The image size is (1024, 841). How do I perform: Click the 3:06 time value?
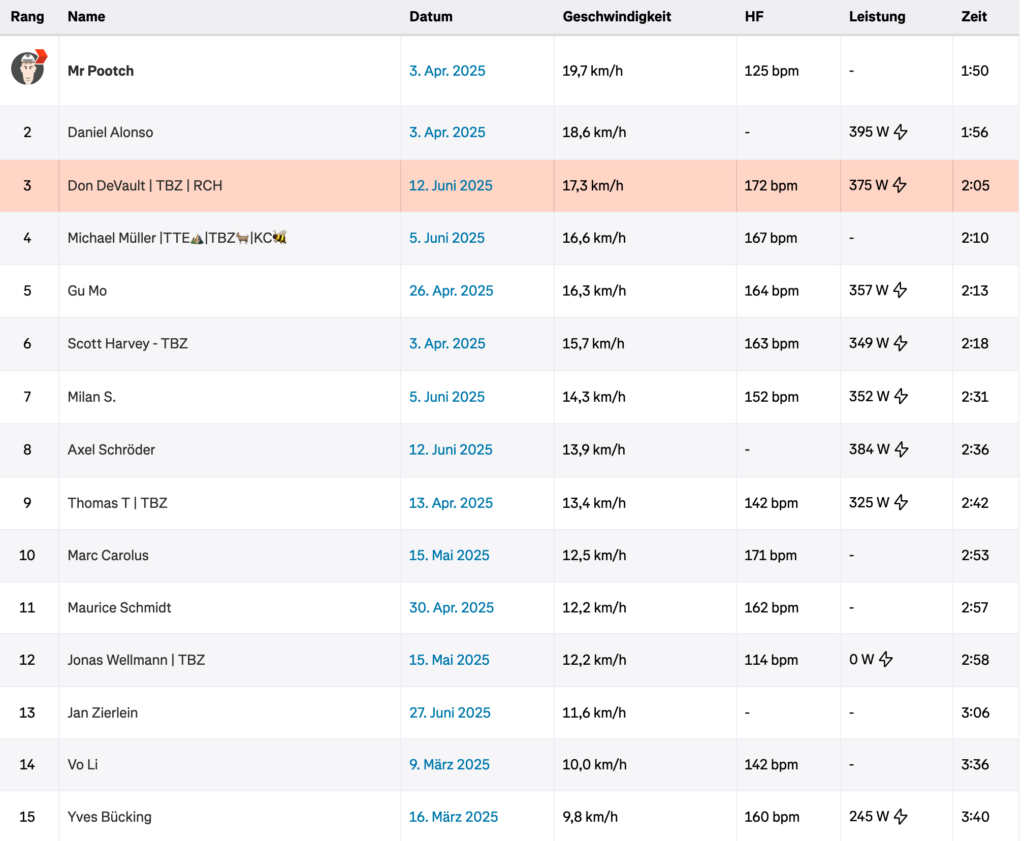coord(975,712)
